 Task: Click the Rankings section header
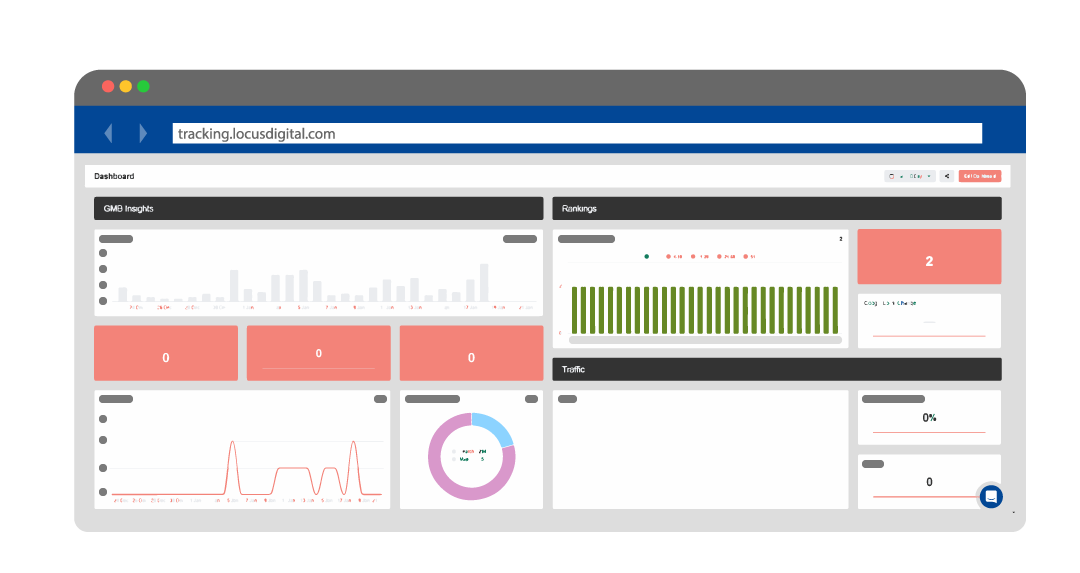click(x=777, y=209)
